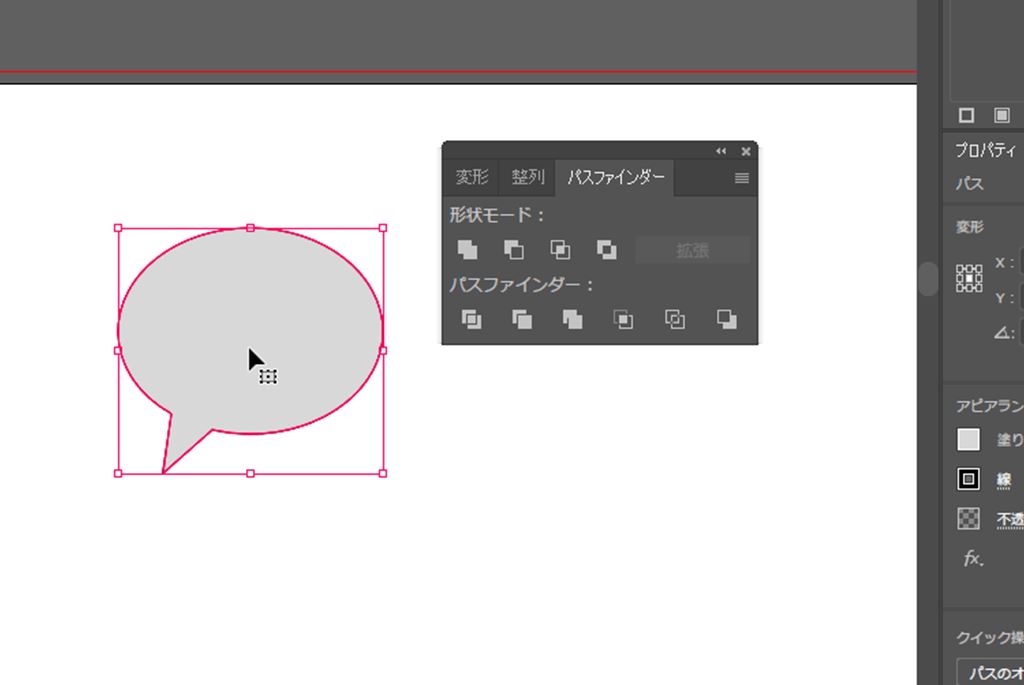Click the Divide pathfinder icon
Viewport: 1024px width, 685px height.
471,319
